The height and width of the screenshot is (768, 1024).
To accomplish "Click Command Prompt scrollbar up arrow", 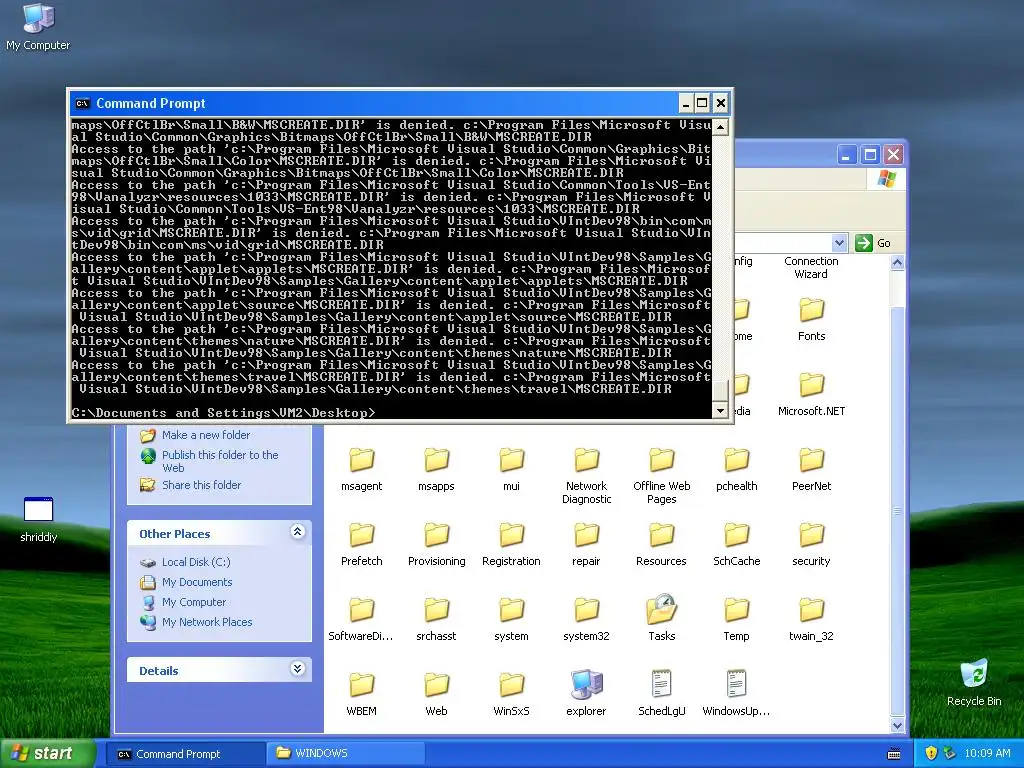I will [x=720, y=127].
